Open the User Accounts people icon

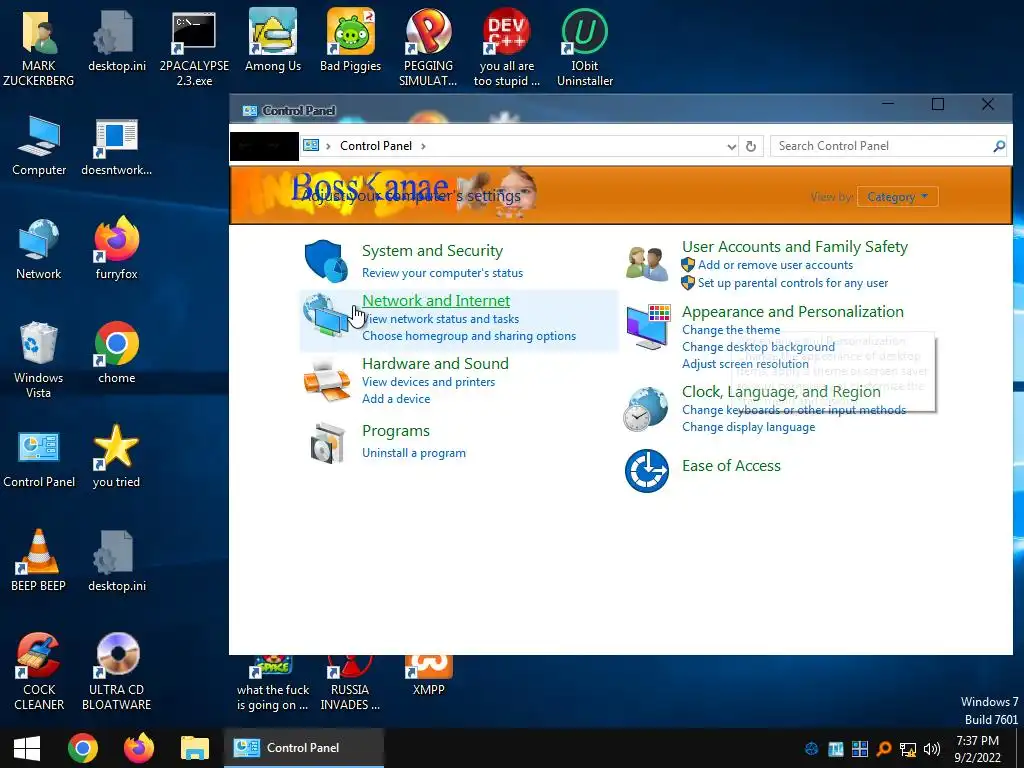click(x=647, y=263)
